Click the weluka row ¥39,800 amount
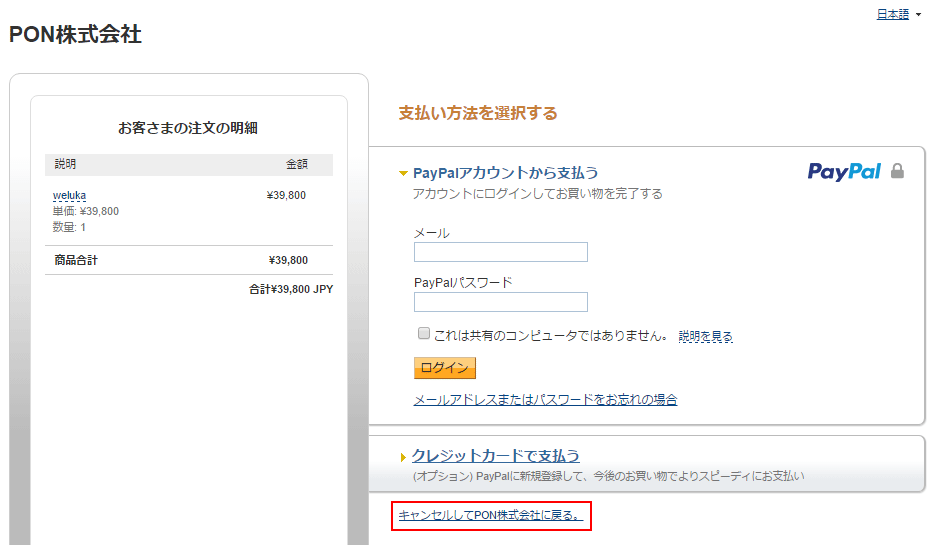 pyautogui.click(x=286, y=195)
